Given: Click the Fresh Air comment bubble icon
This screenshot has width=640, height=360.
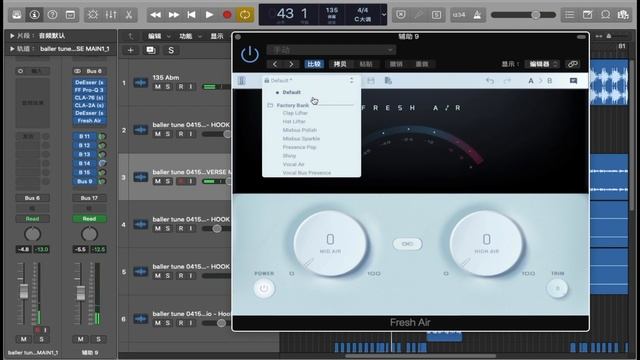Looking at the screenshot, I should tap(573, 81).
